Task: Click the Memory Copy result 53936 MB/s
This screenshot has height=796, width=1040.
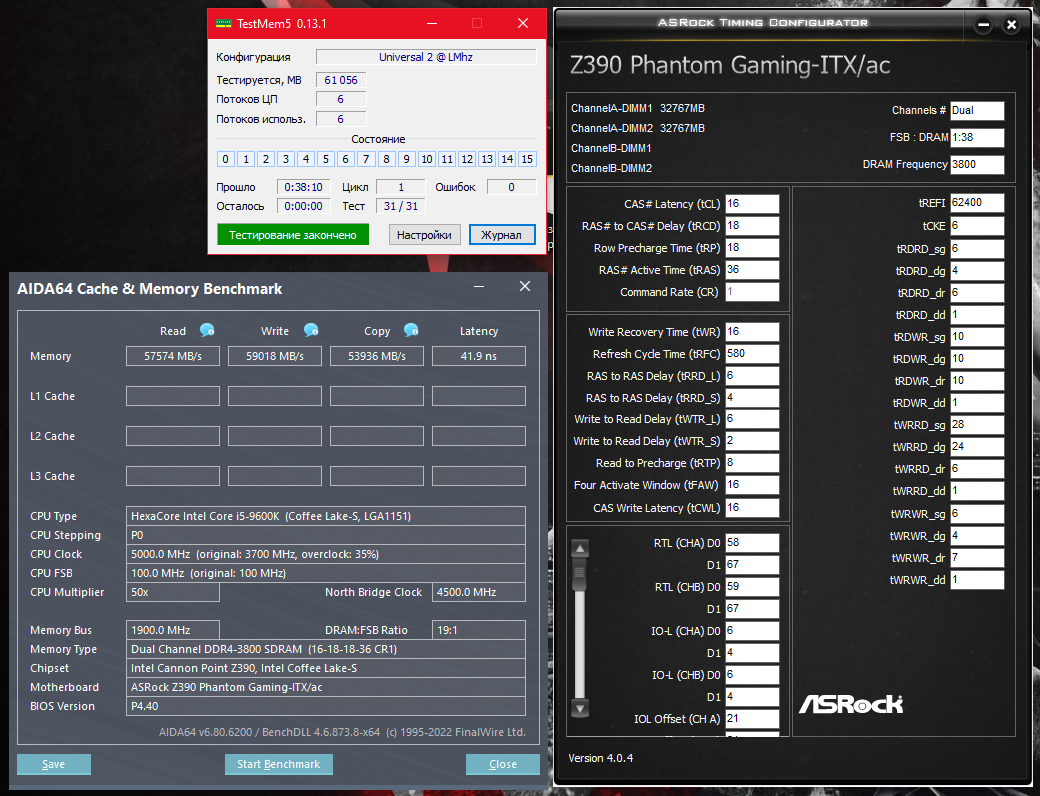Action: (377, 356)
